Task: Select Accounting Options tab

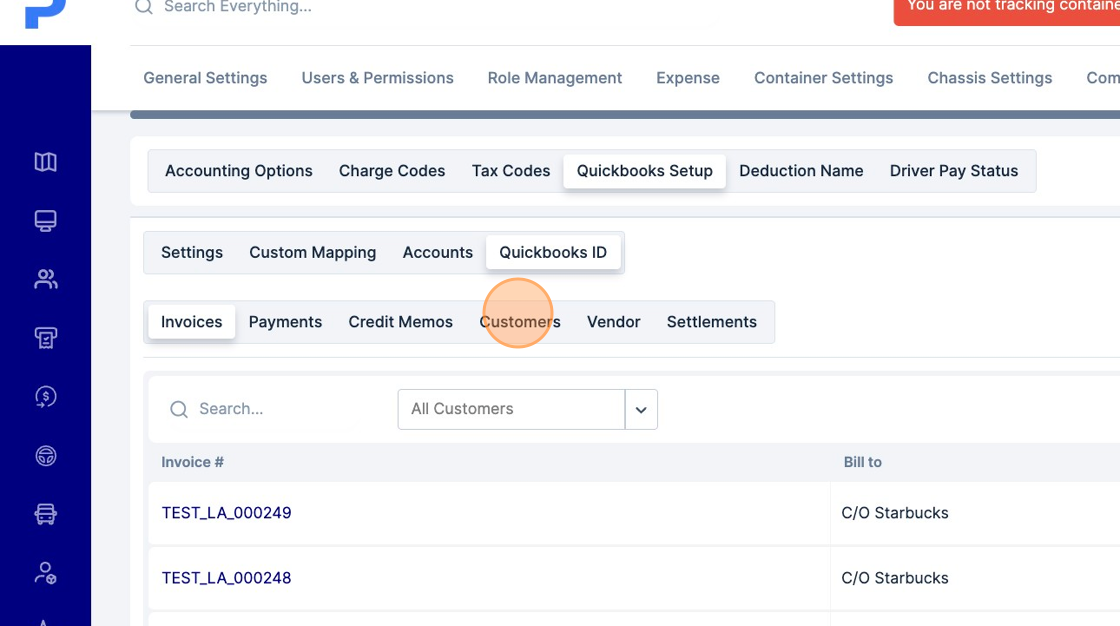Action: [239, 171]
